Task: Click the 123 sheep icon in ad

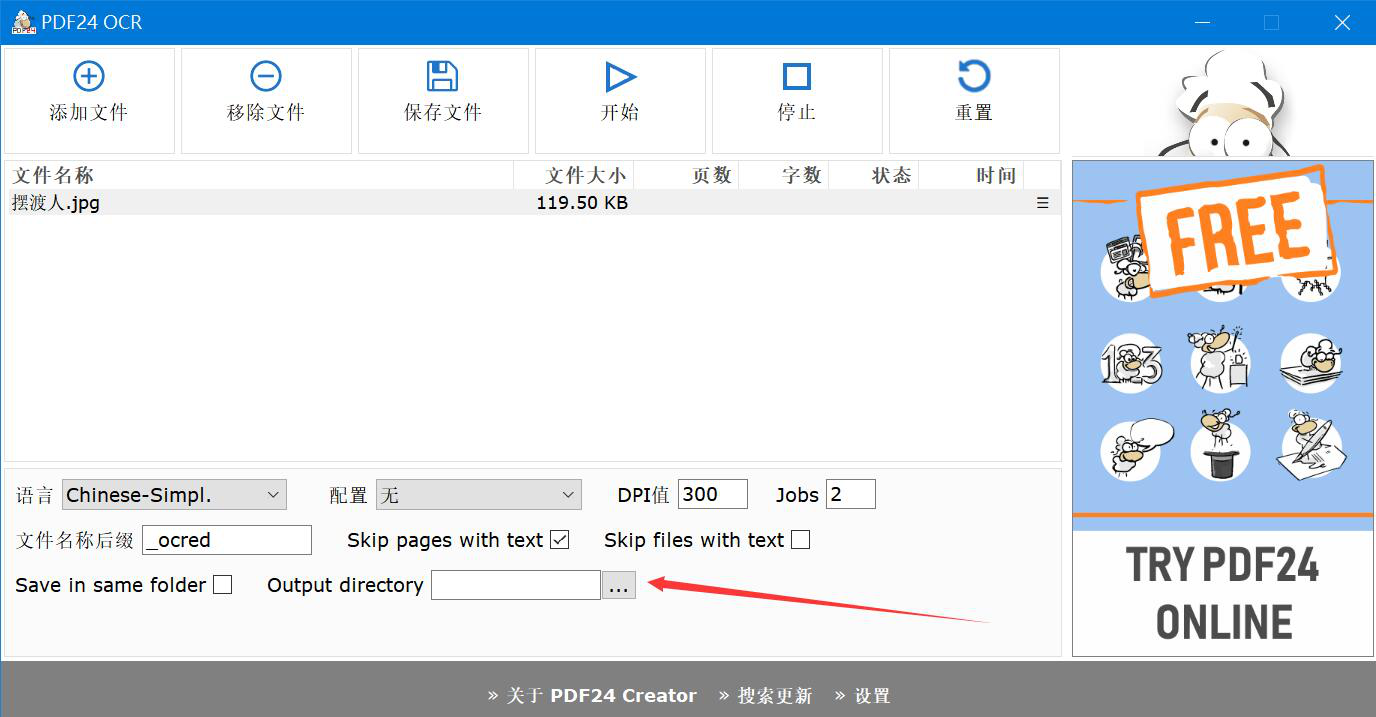Action: (1131, 363)
